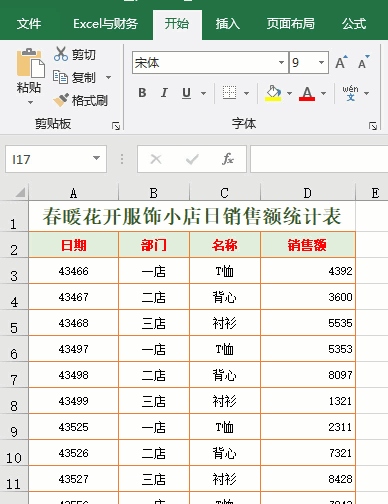Select cell with sales value 5535
This screenshot has height=504, width=388.
pos(308,323)
